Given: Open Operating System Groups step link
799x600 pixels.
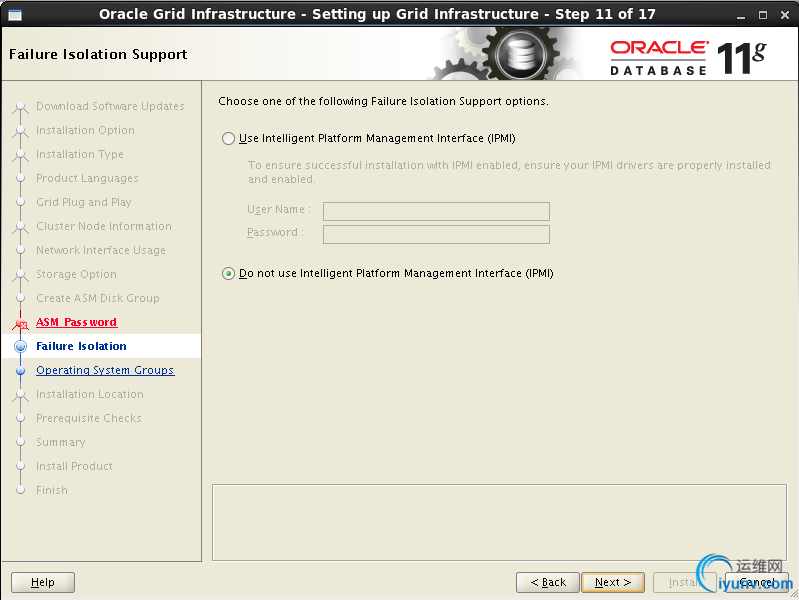Looking at the screenshot, I should 105,370.
